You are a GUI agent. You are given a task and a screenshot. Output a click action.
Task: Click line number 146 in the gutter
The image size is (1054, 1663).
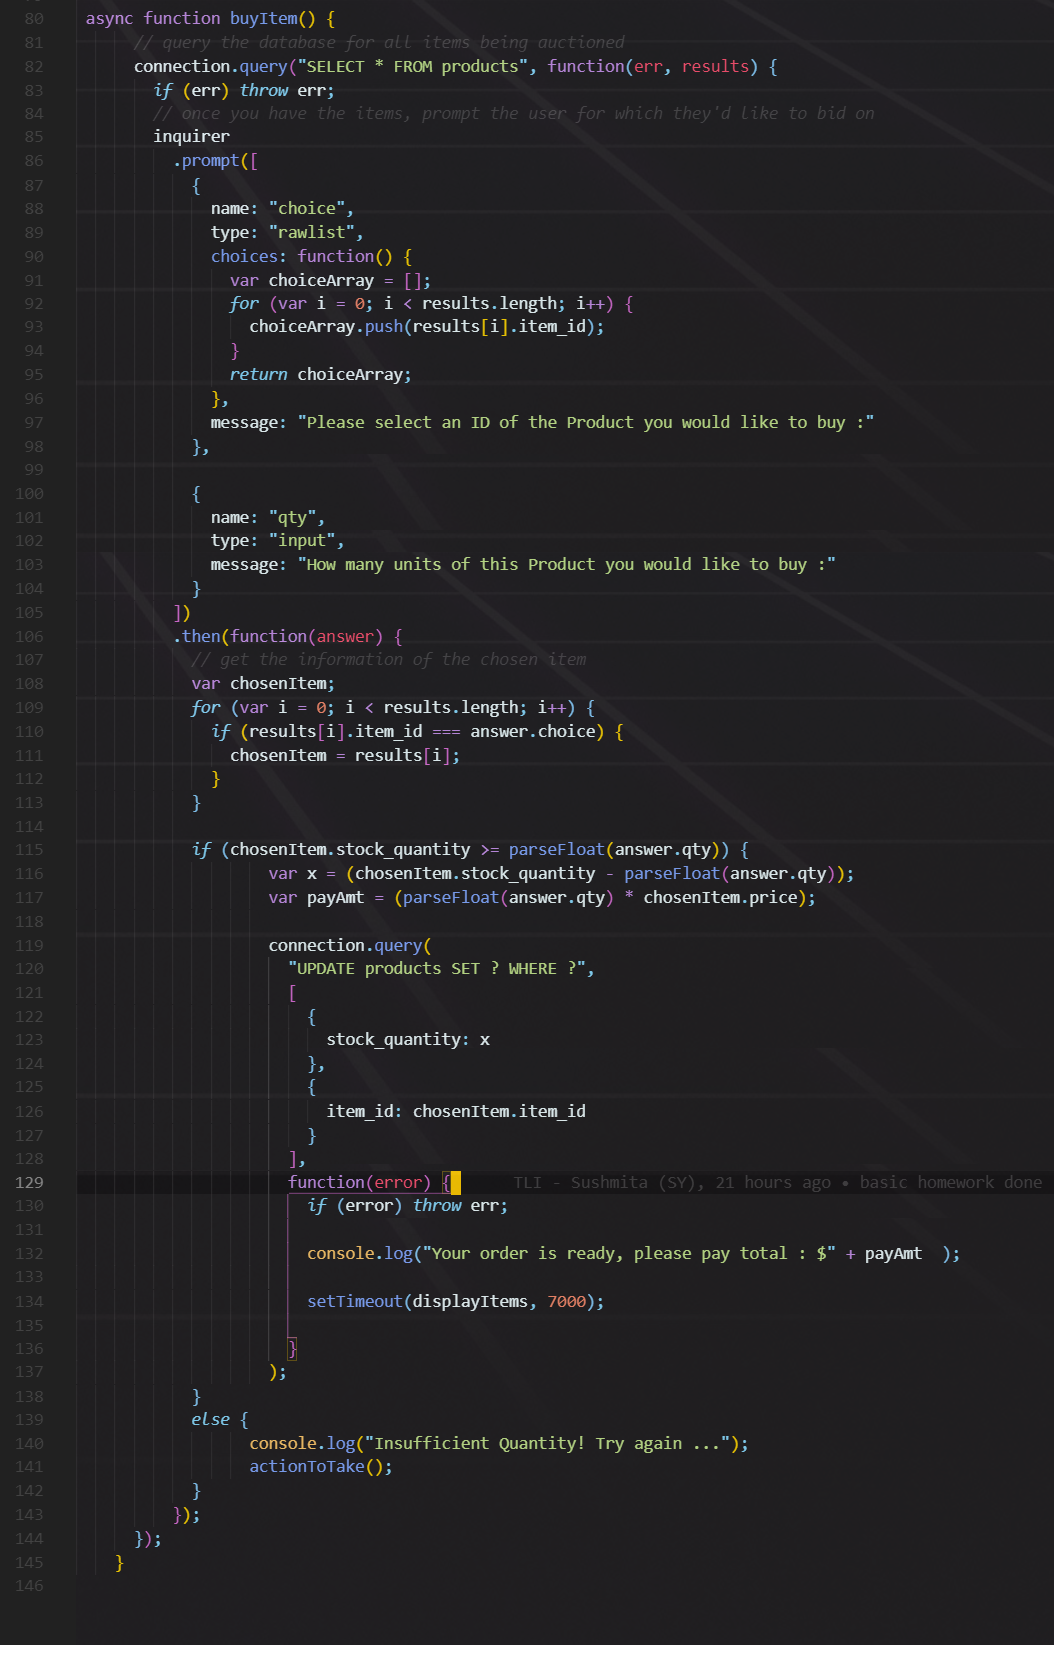(x=30, y=1585)
